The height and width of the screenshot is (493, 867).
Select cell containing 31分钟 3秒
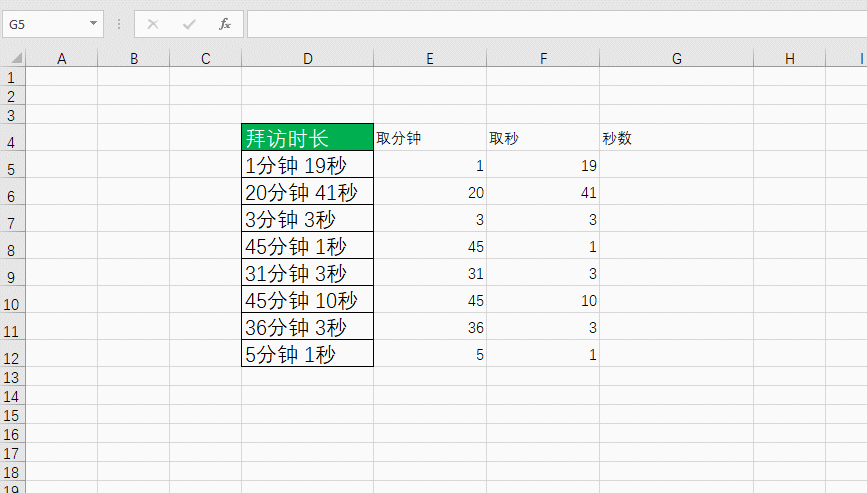coord(307,273)
